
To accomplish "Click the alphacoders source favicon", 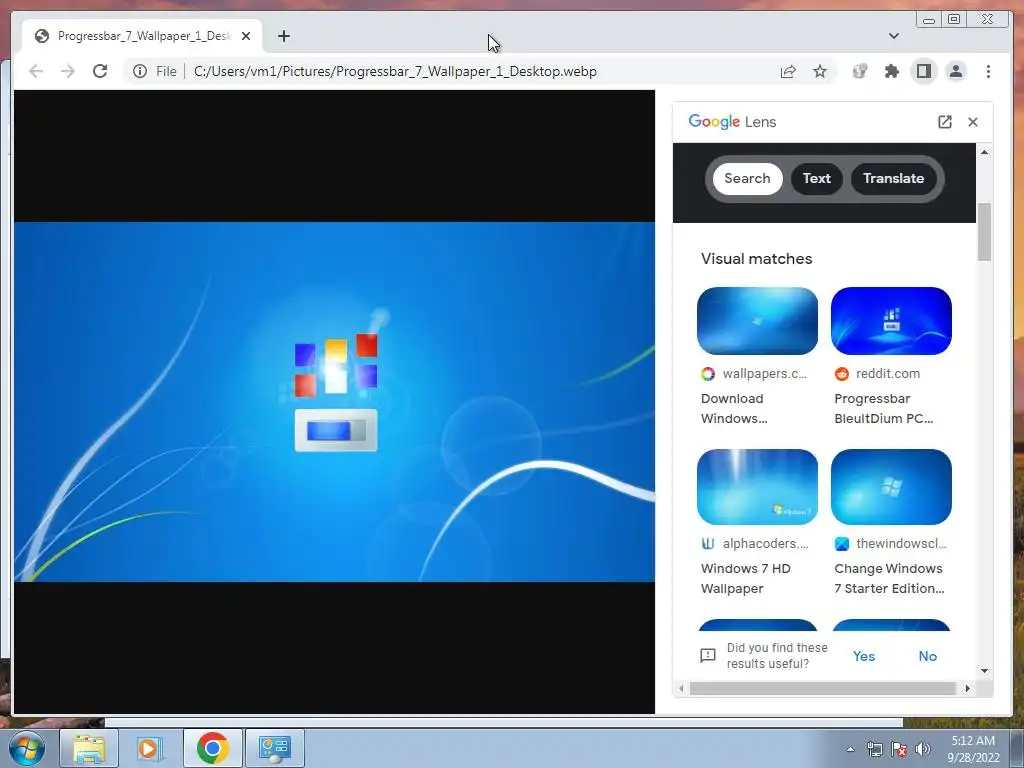I will [x=708, y=543].
